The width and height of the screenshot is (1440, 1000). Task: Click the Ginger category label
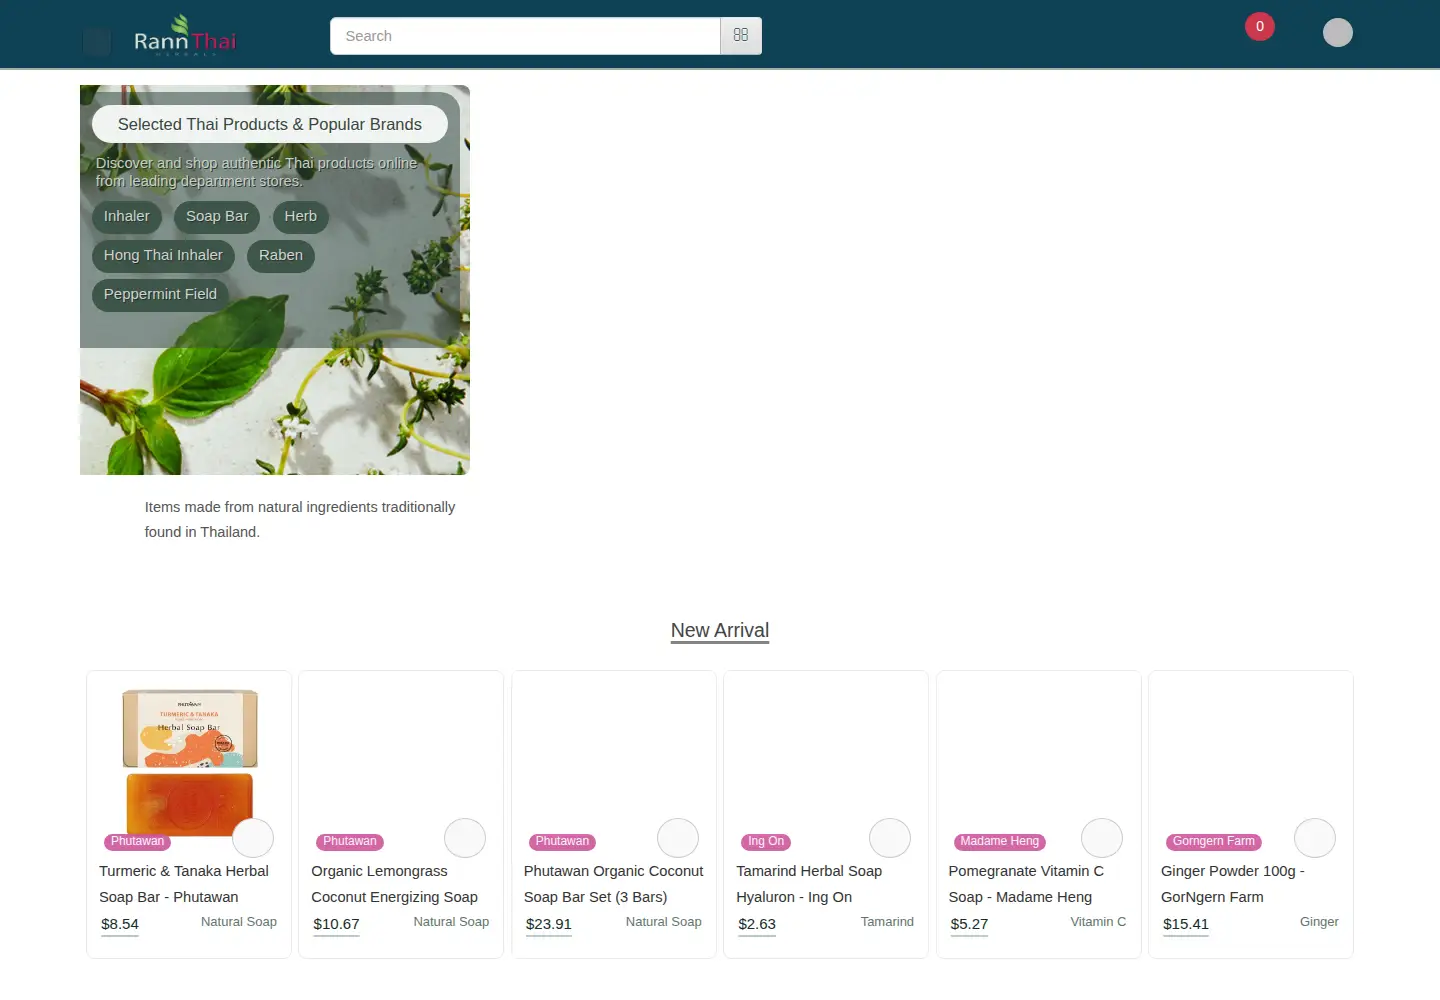tap(1319, 922)
